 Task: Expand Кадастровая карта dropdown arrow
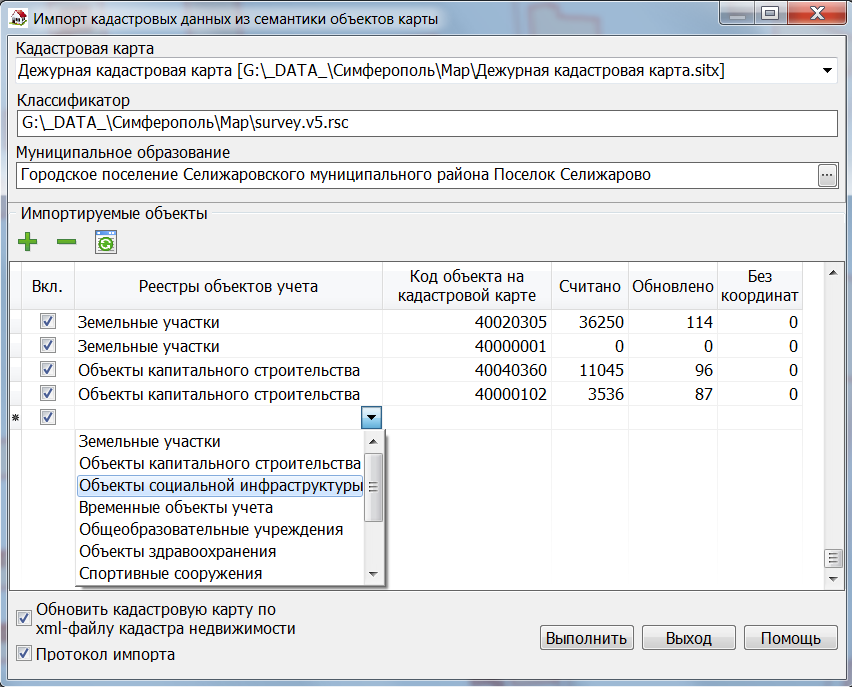[x=826, y=70]
